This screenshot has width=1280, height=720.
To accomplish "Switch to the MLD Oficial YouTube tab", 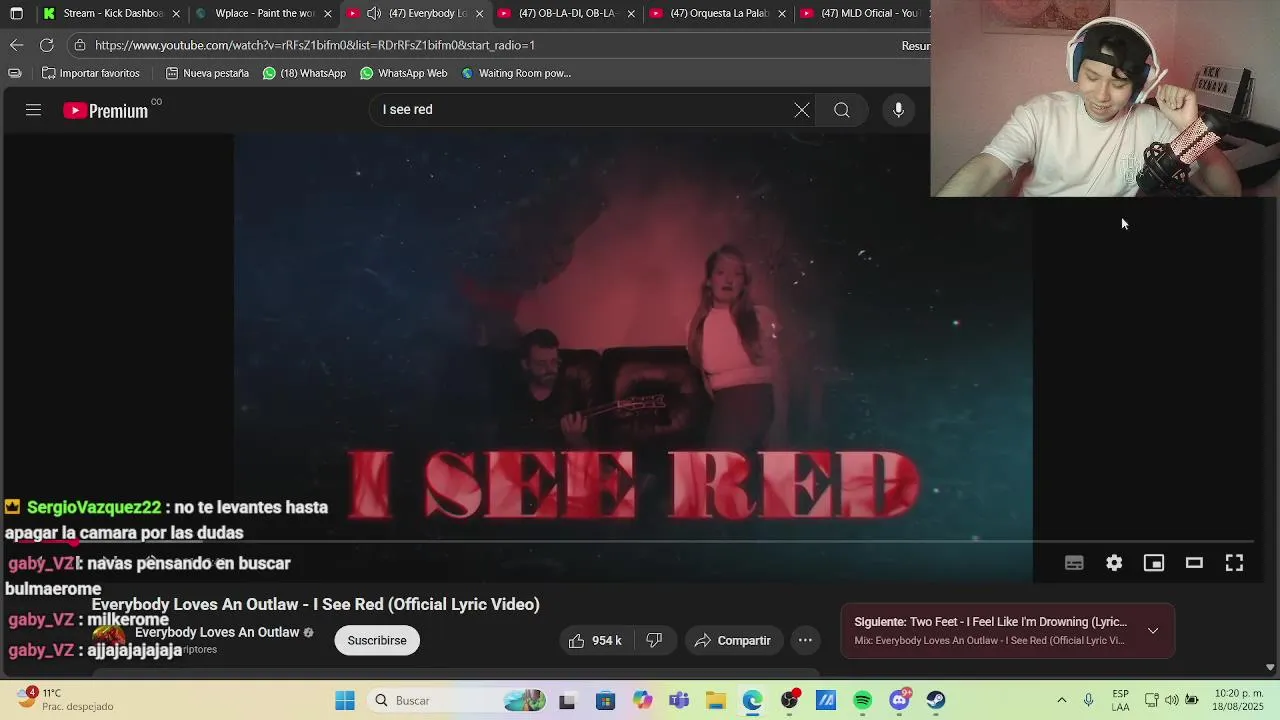I will 860,13.
